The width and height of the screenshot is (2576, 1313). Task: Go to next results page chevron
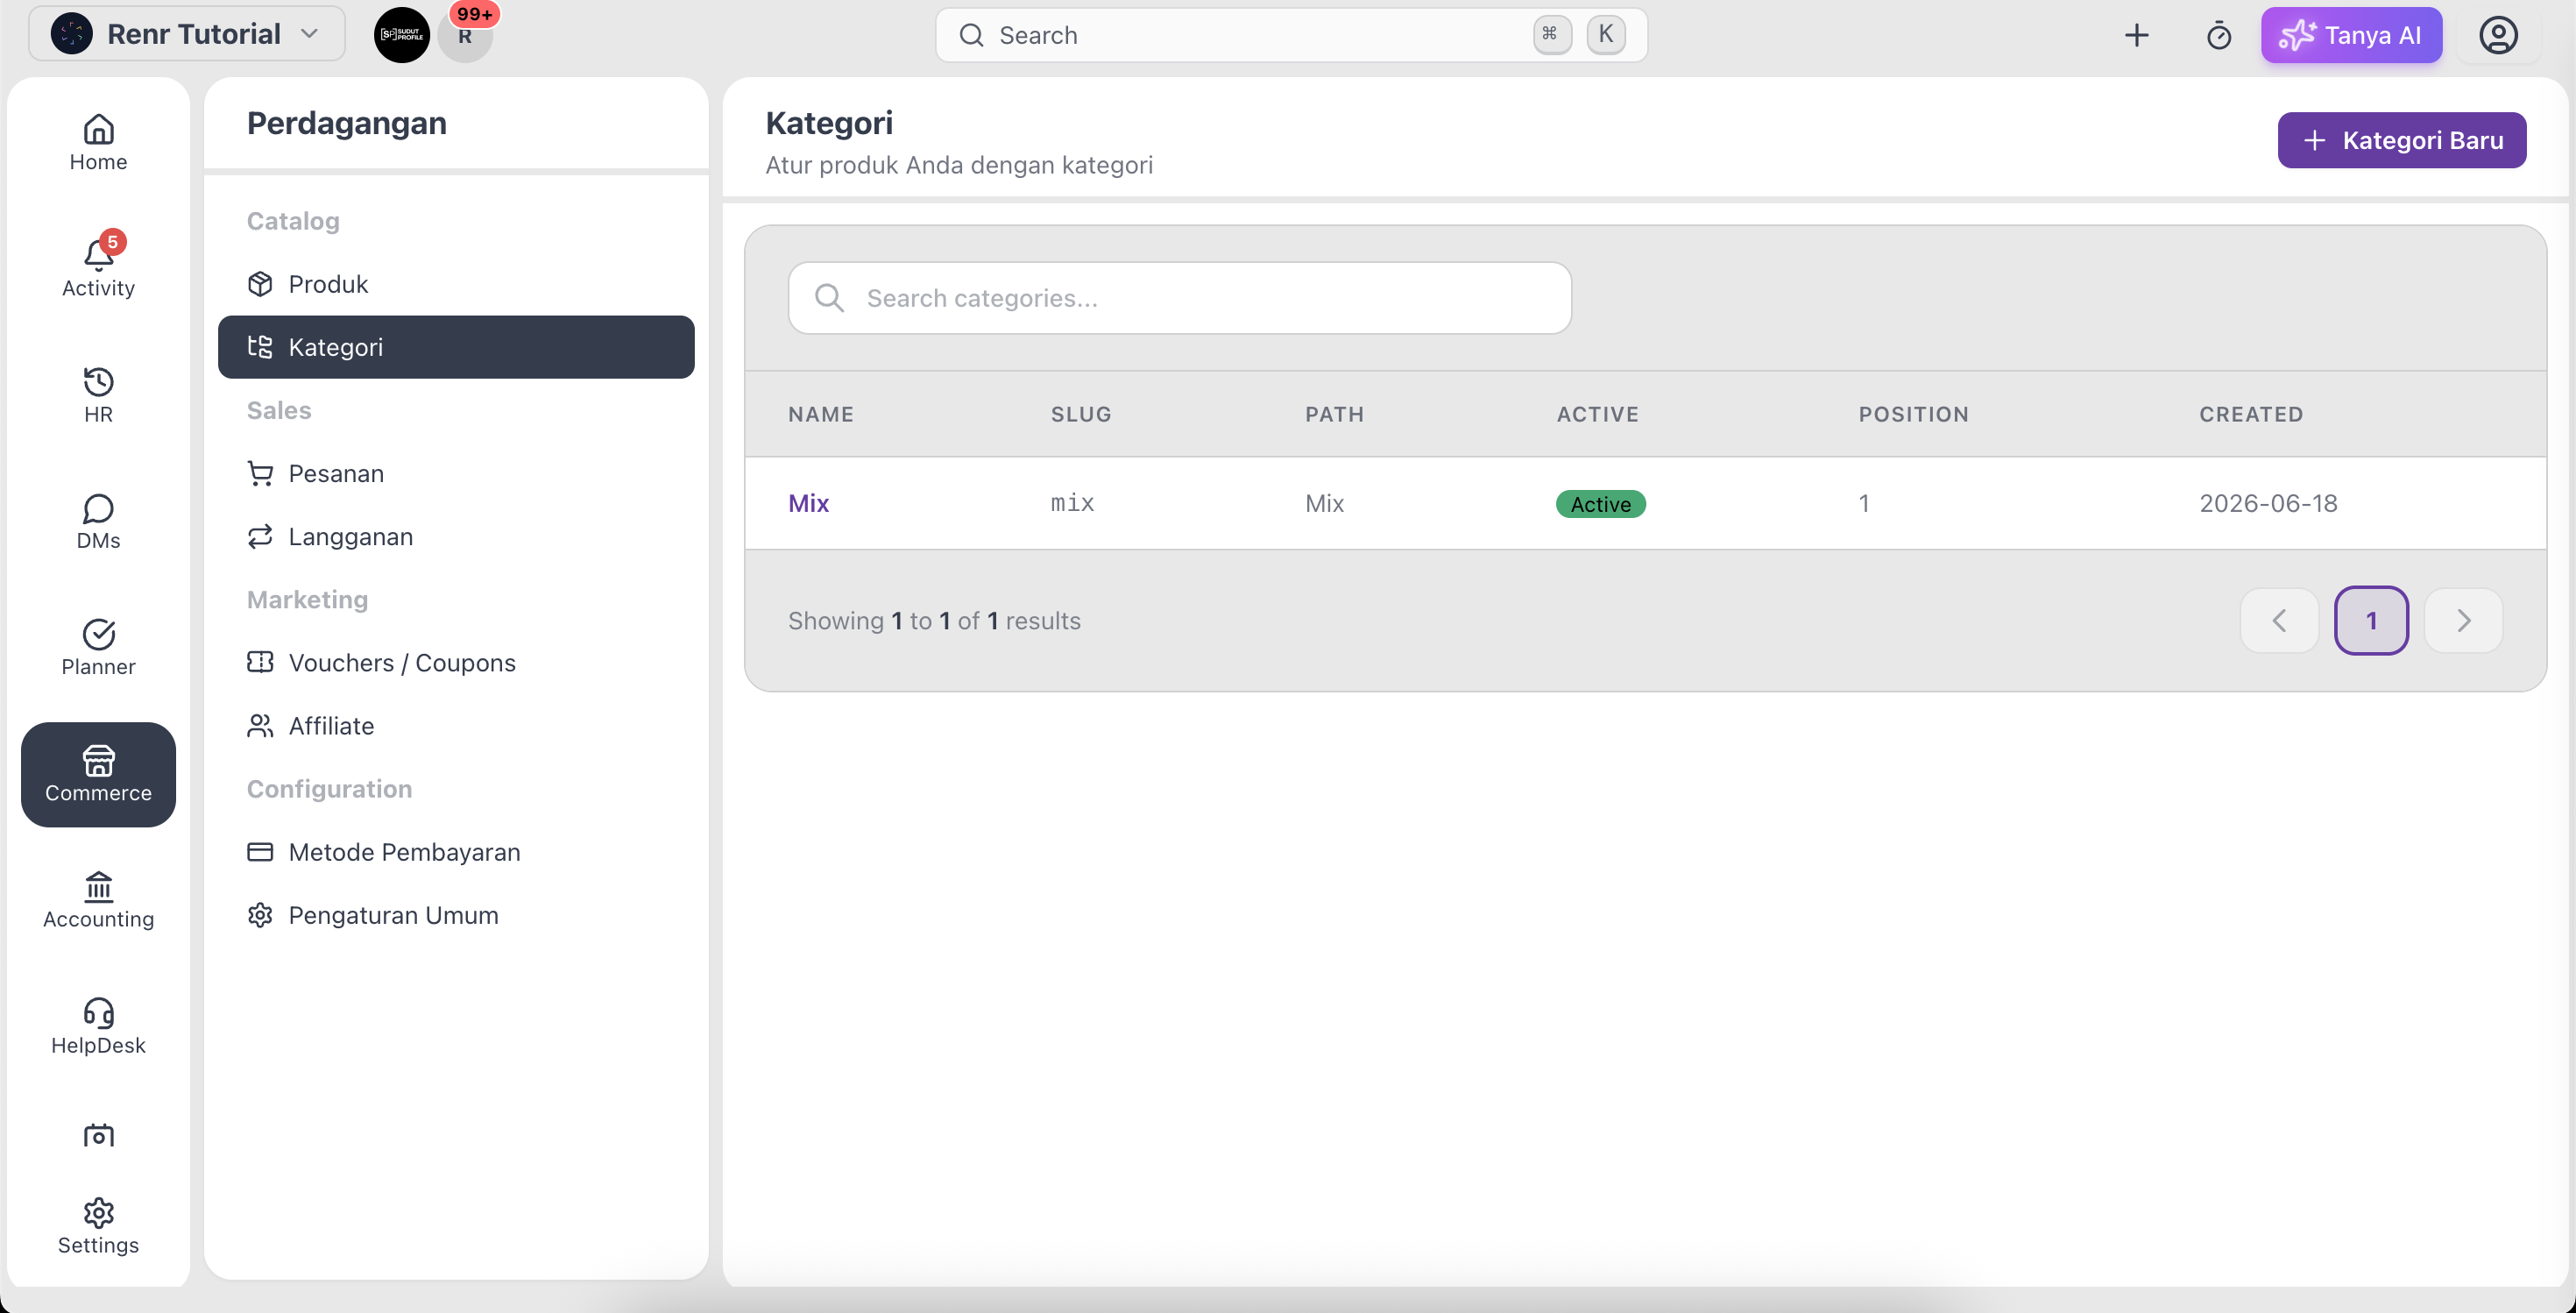[x=2463, y=620]
